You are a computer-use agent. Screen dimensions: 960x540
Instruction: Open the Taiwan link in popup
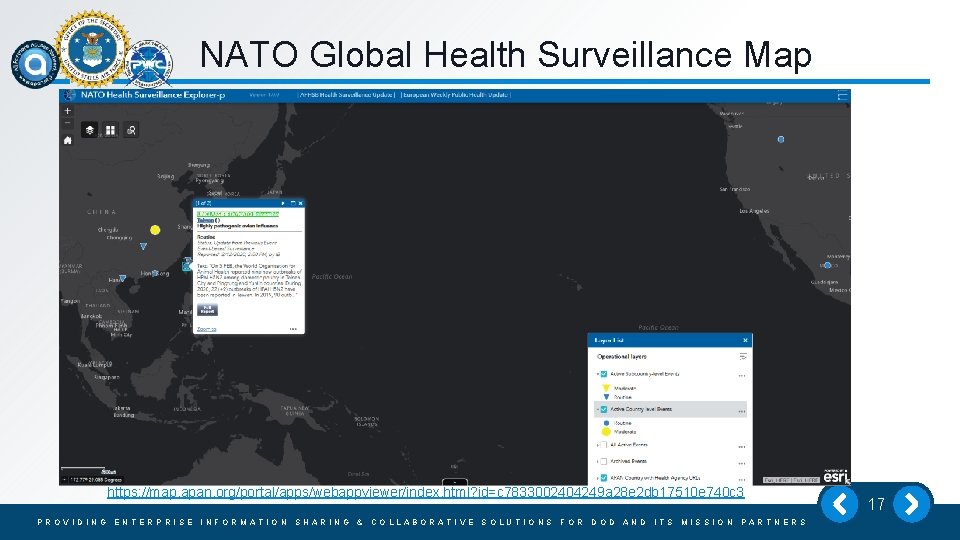pyautogui.click(x=205, y=220)
